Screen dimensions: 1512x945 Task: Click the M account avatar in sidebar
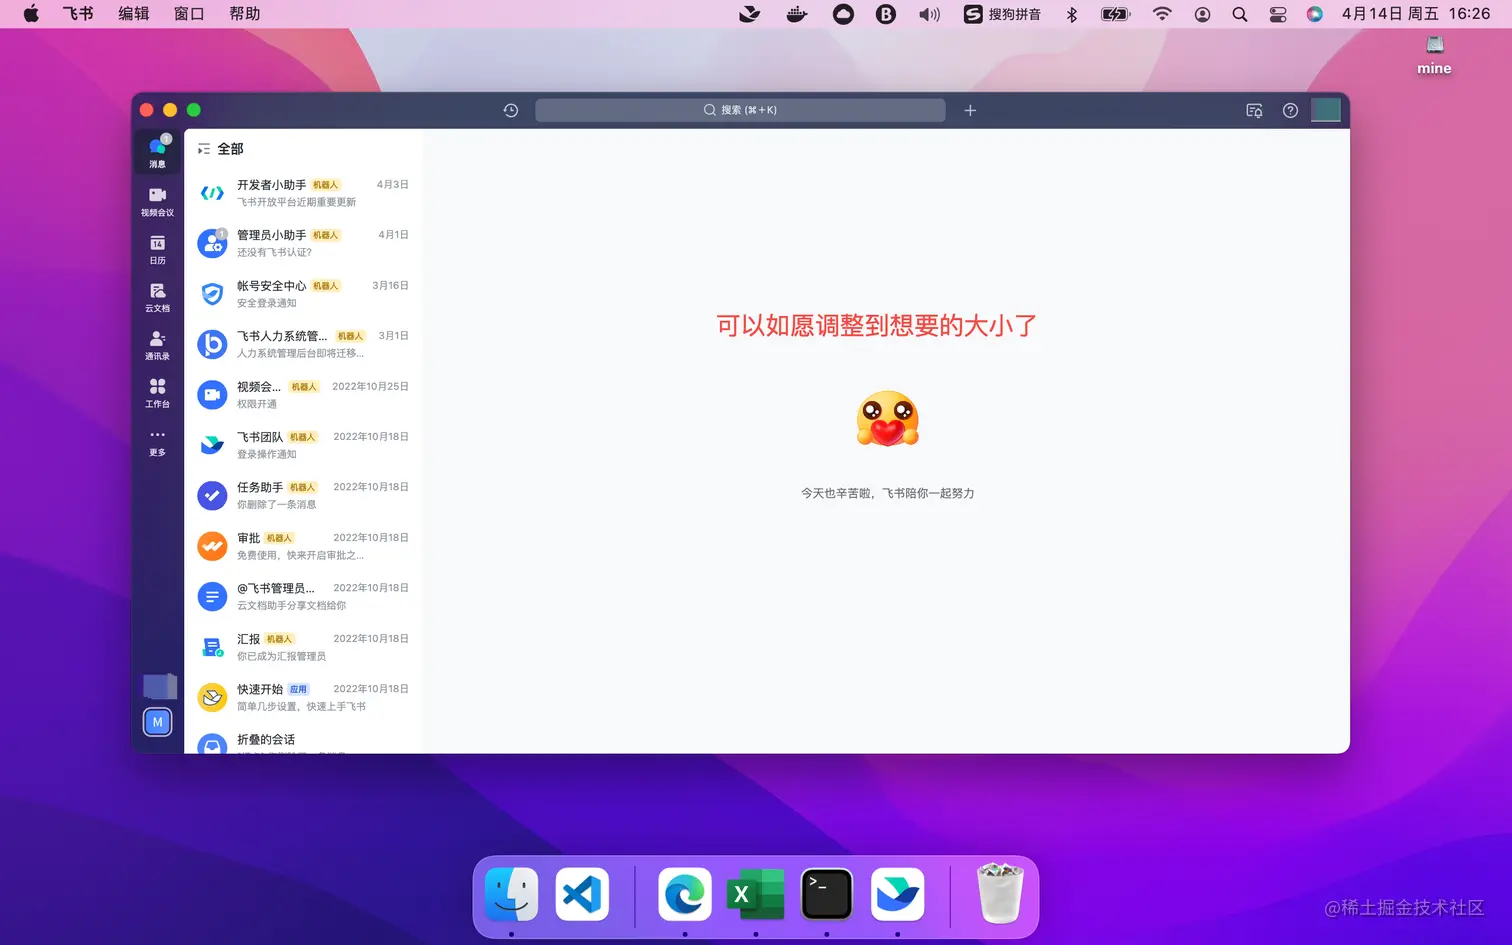[x=157, y=722]
